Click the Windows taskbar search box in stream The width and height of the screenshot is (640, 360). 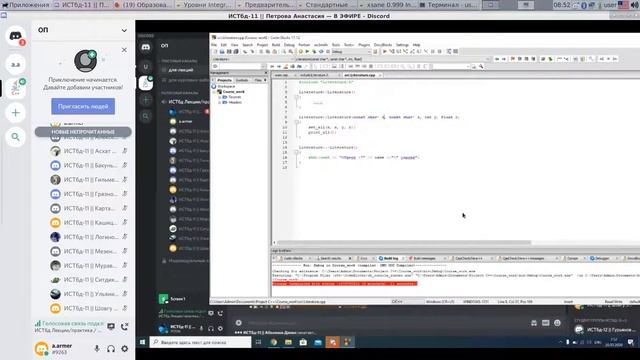[200, 342]
